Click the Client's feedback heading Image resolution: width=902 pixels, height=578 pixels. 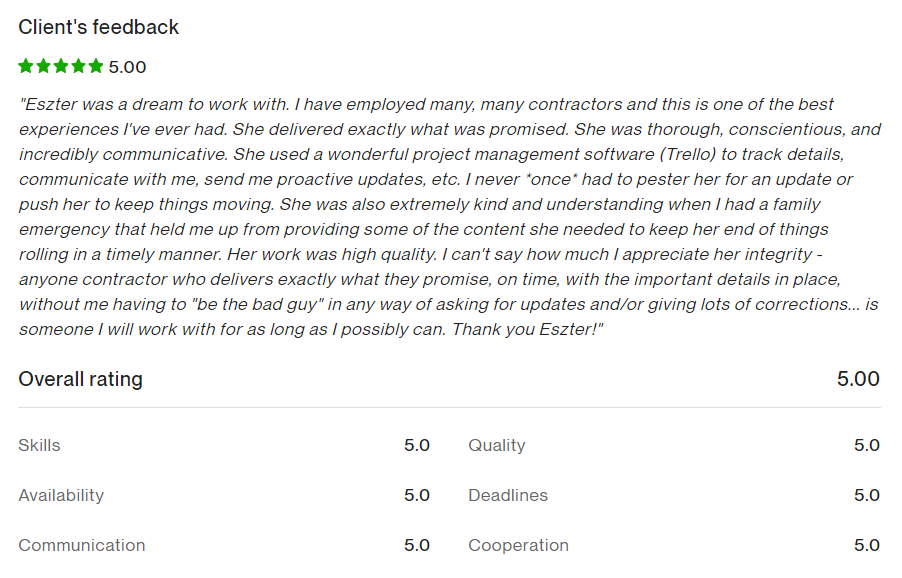[x=98, y=27]
